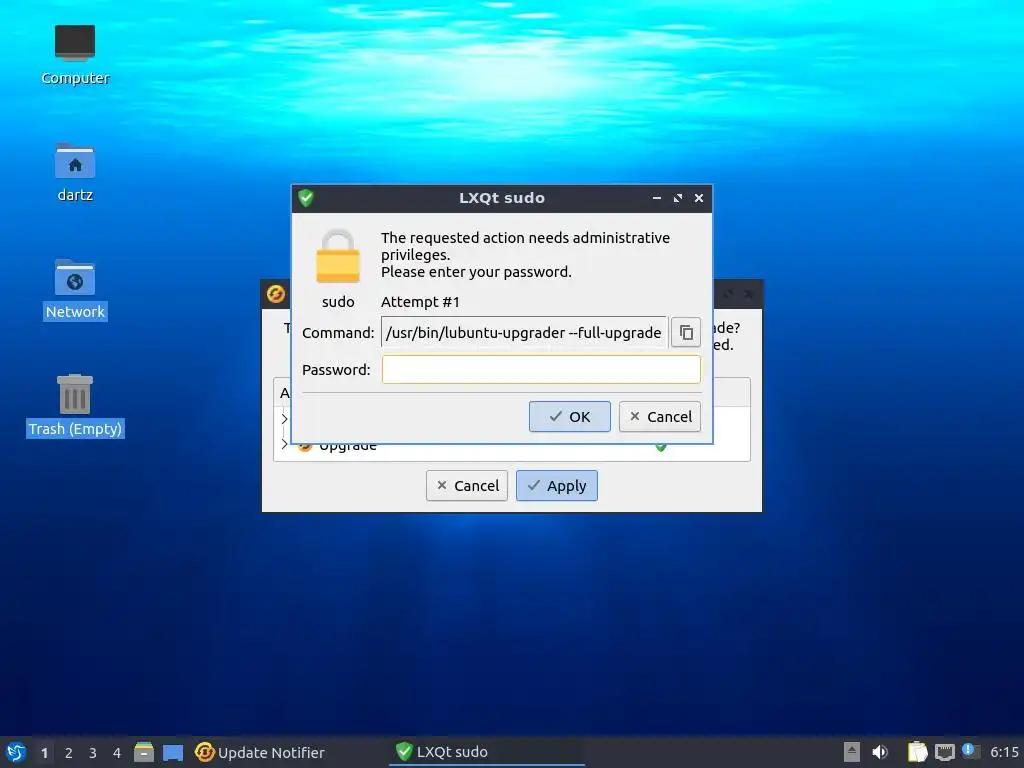Viewport: 1024px width, 768px height.
Task: Switch to desktop 3
Action: click(x=93, y=753)
